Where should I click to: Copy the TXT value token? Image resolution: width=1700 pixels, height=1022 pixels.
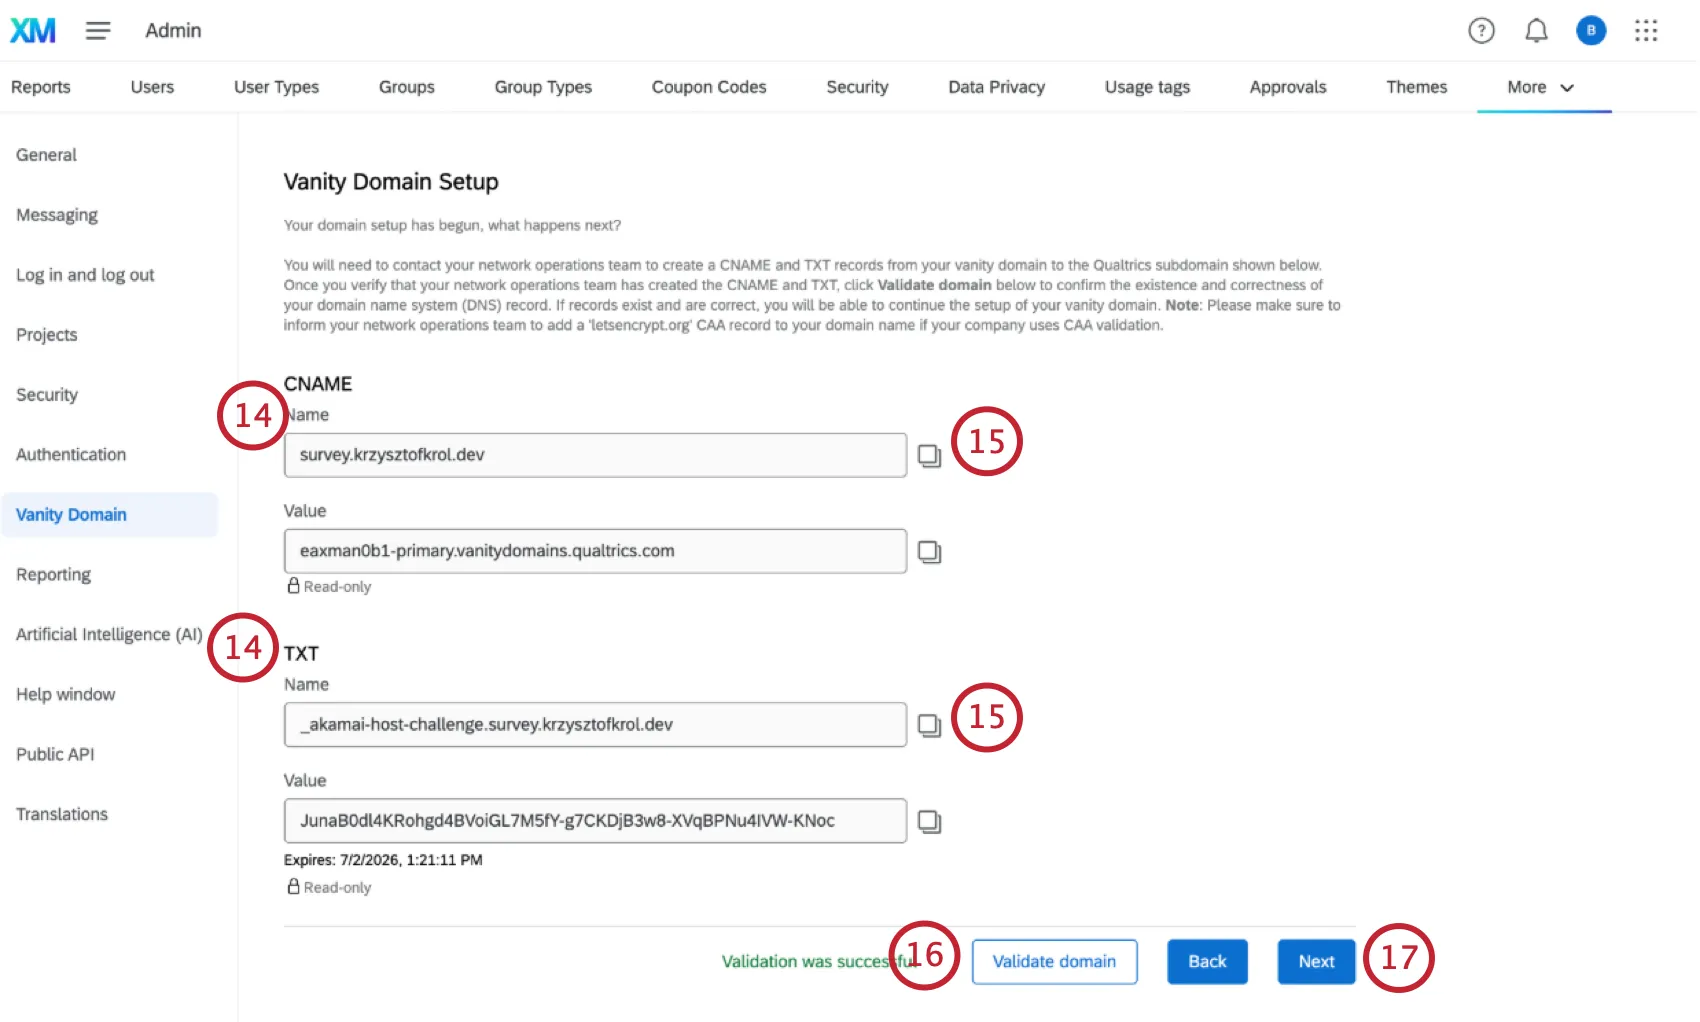point(930,821)
